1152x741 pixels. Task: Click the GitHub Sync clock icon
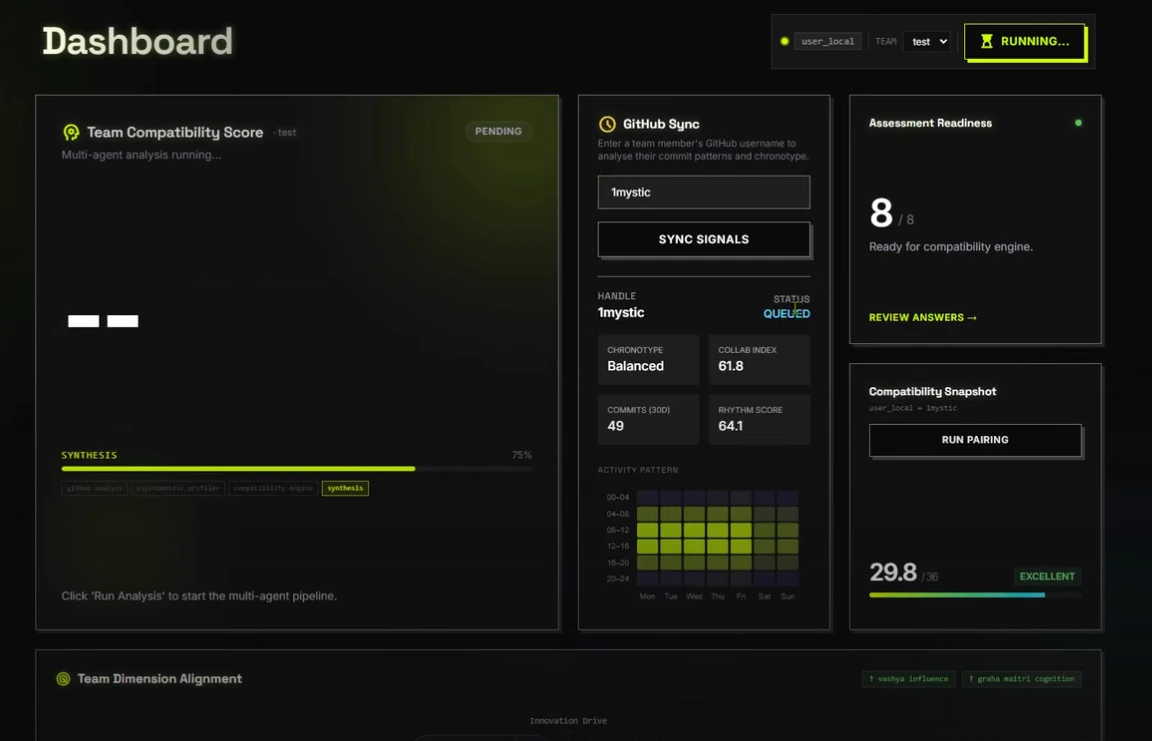(x=607, y=124)
